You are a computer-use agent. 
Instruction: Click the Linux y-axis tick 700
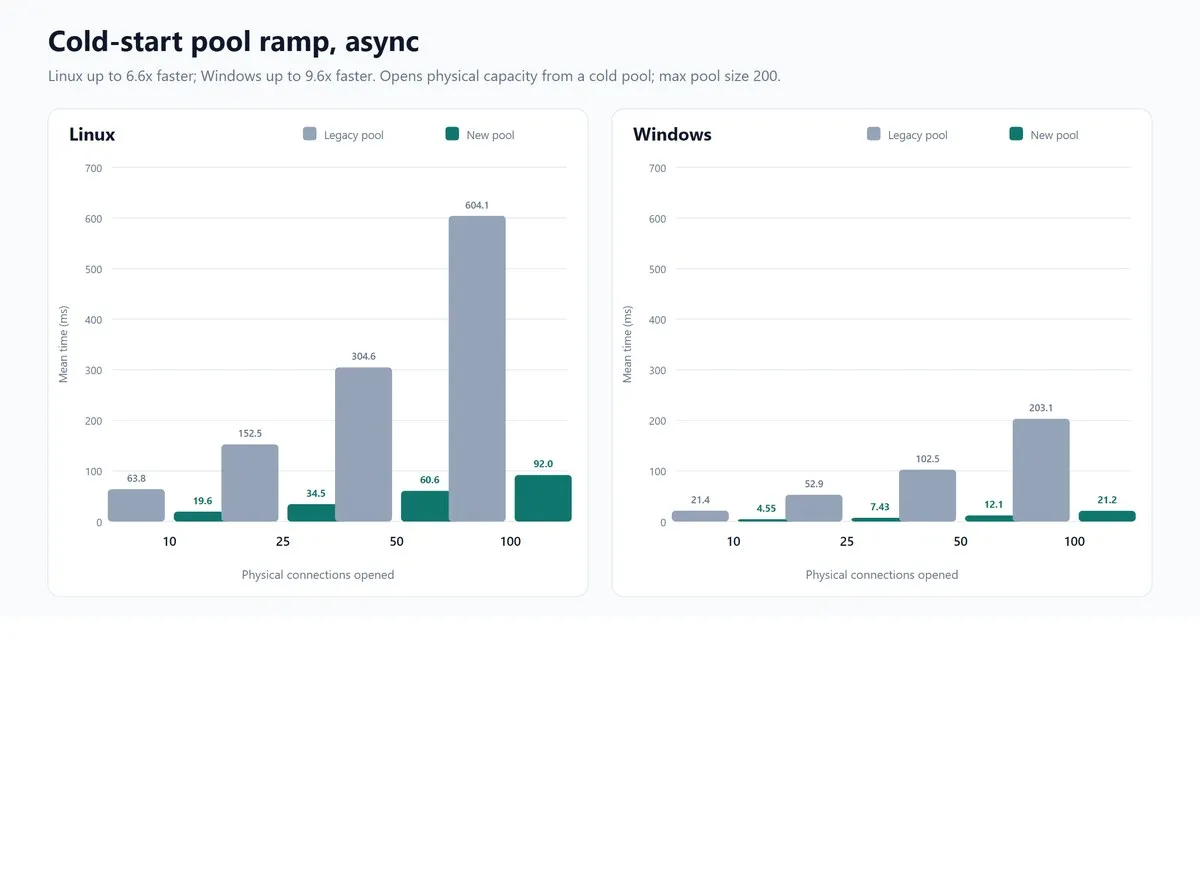click(x=93, y=168)
